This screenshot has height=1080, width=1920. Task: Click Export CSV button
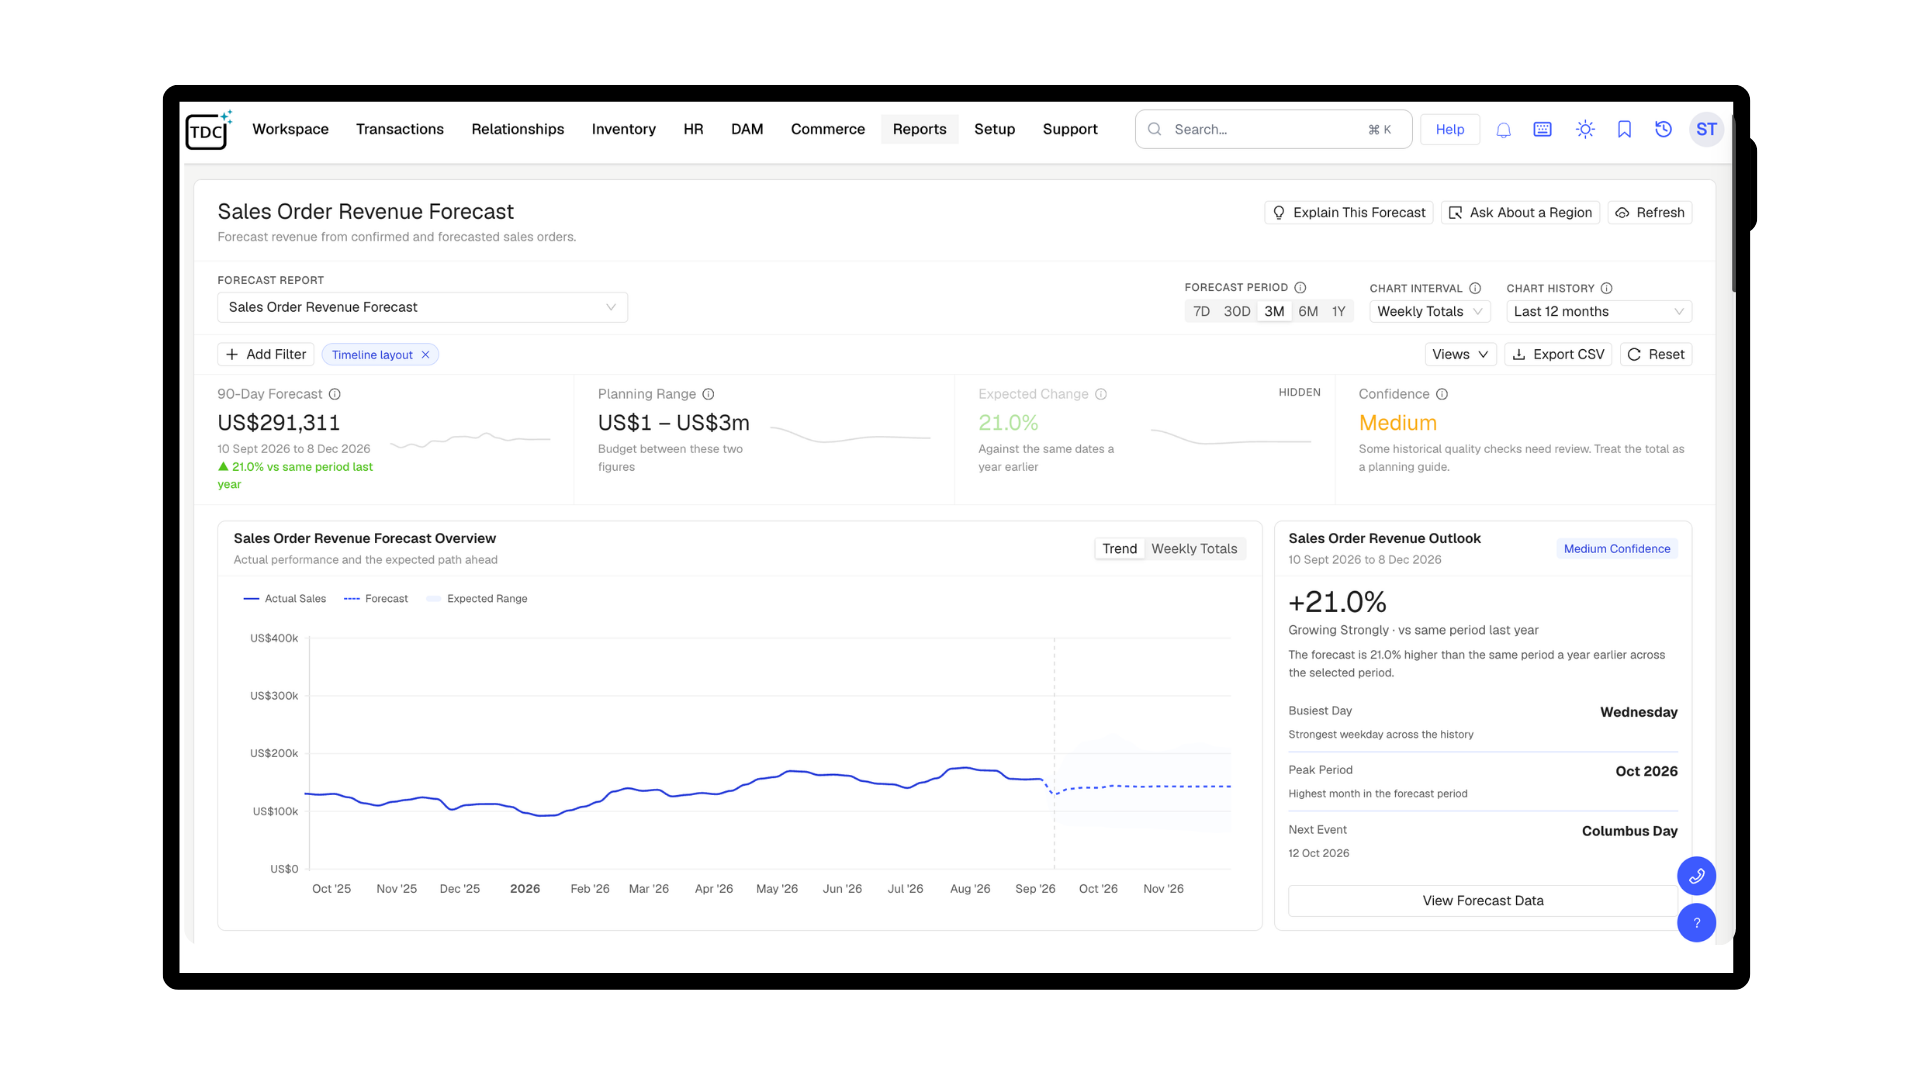pos(1558,355)
